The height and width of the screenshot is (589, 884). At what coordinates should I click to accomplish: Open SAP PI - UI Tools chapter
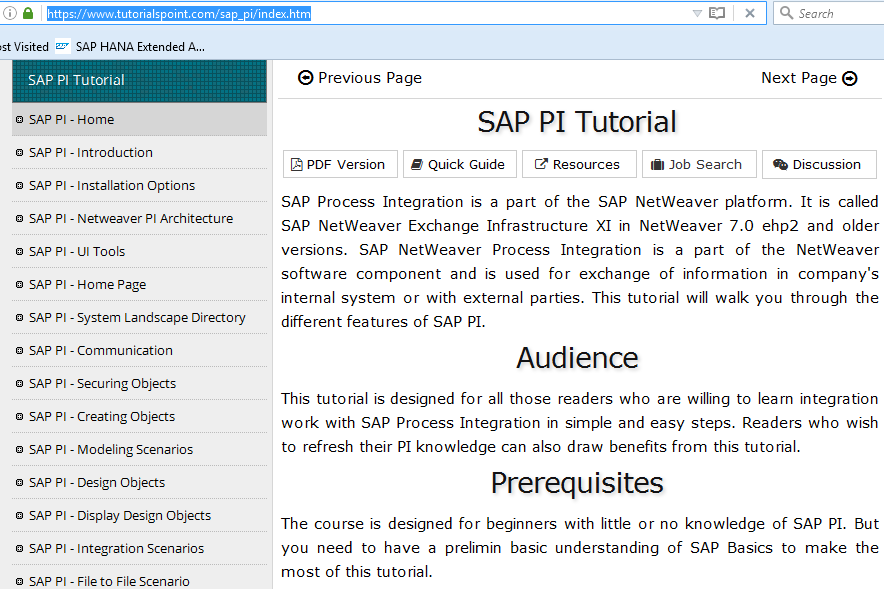click(x=139, y=251)
